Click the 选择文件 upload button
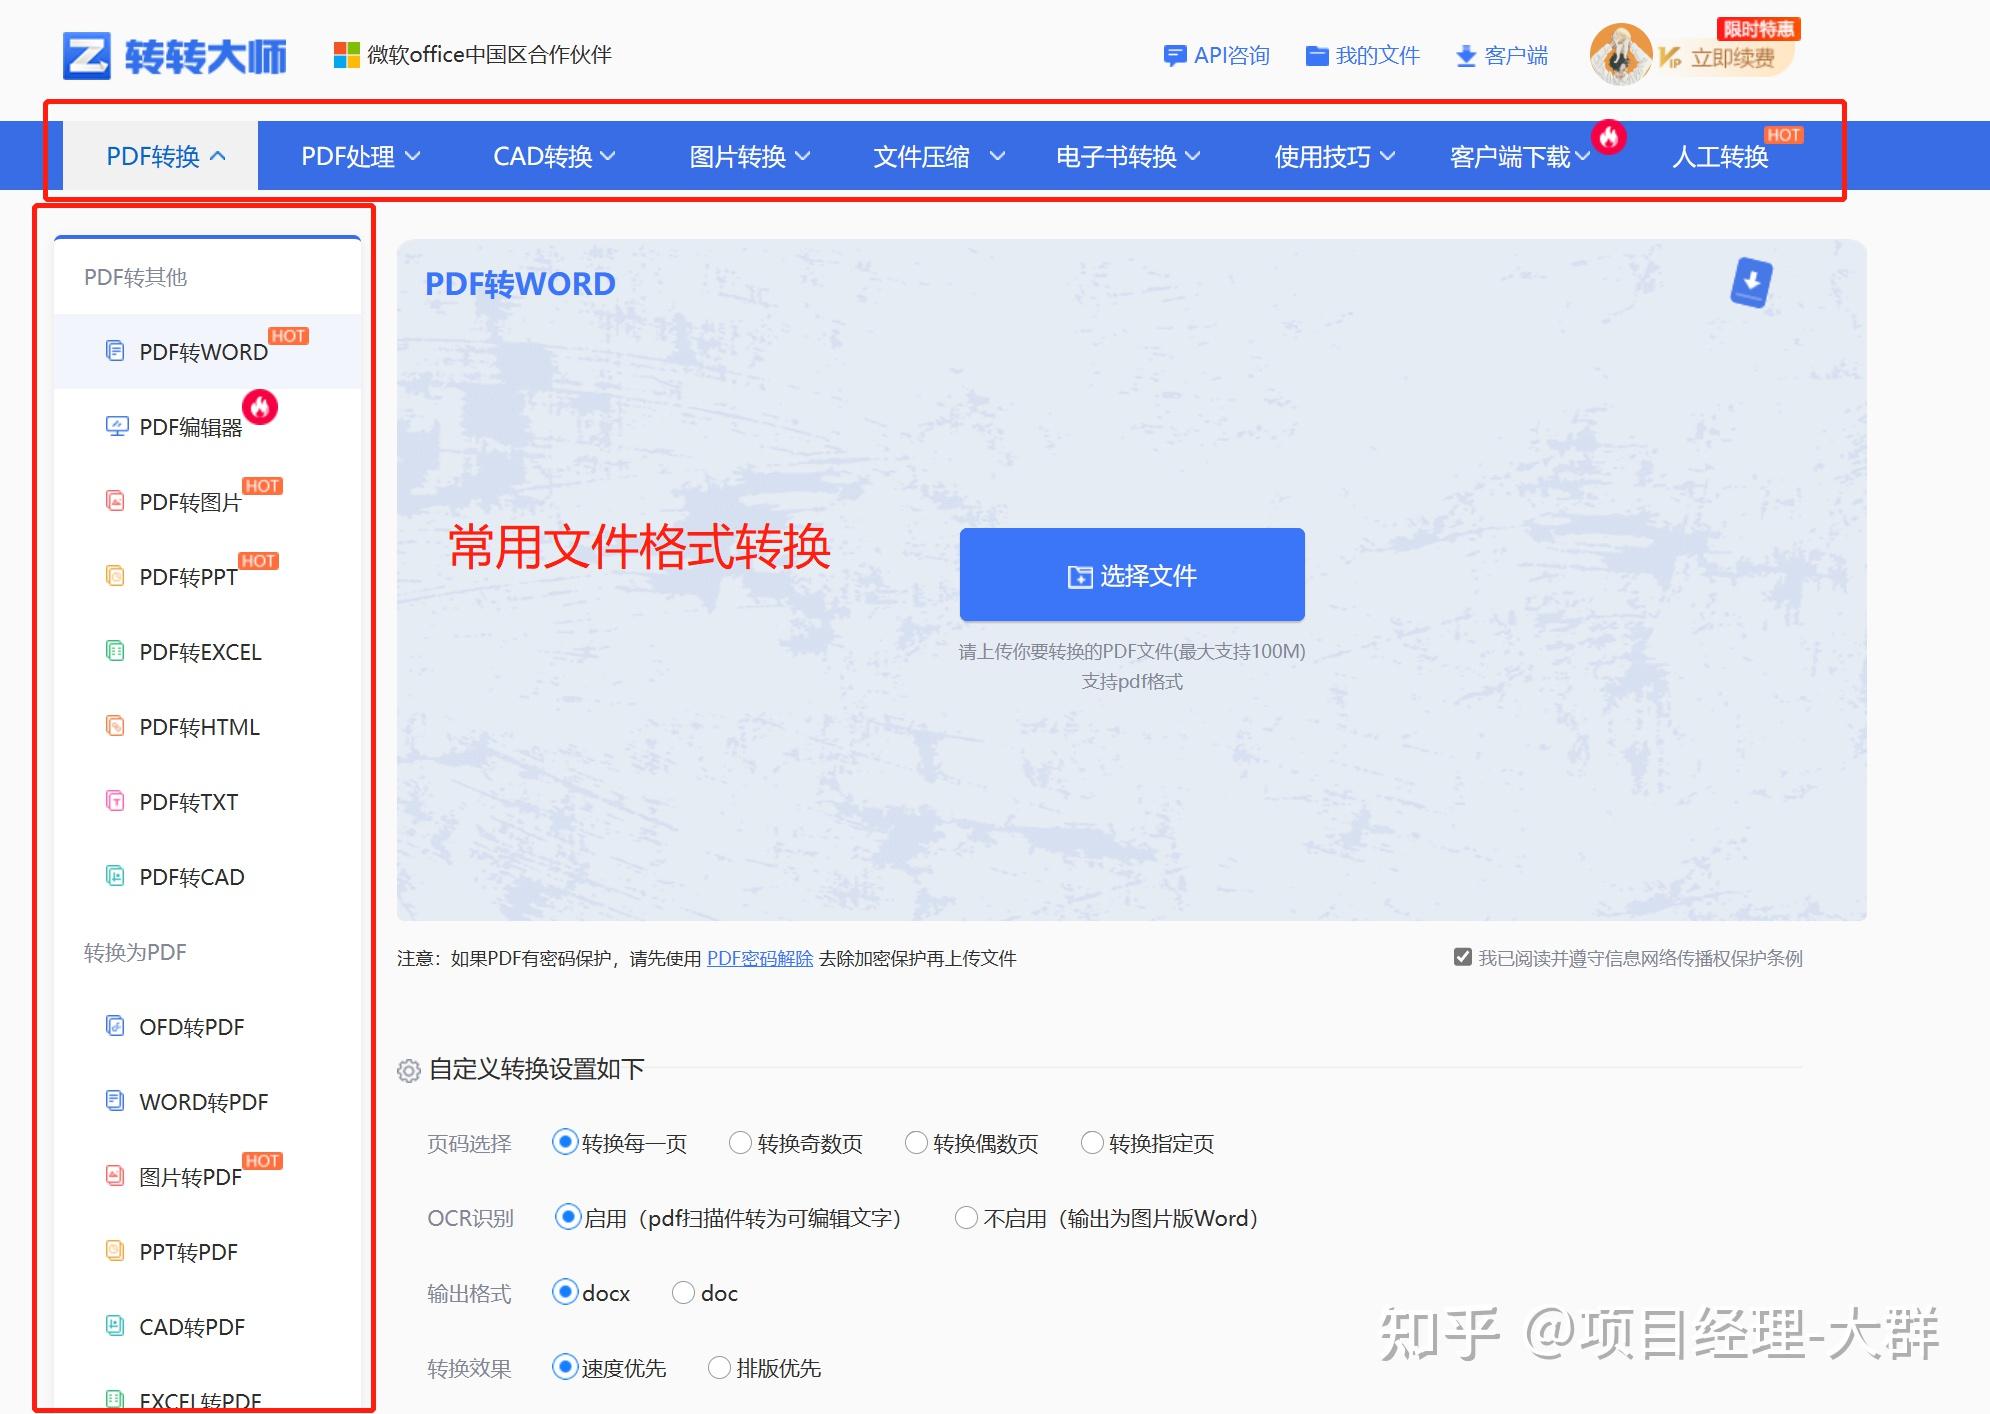The image size is (1990, 1414). (1131, 575)
